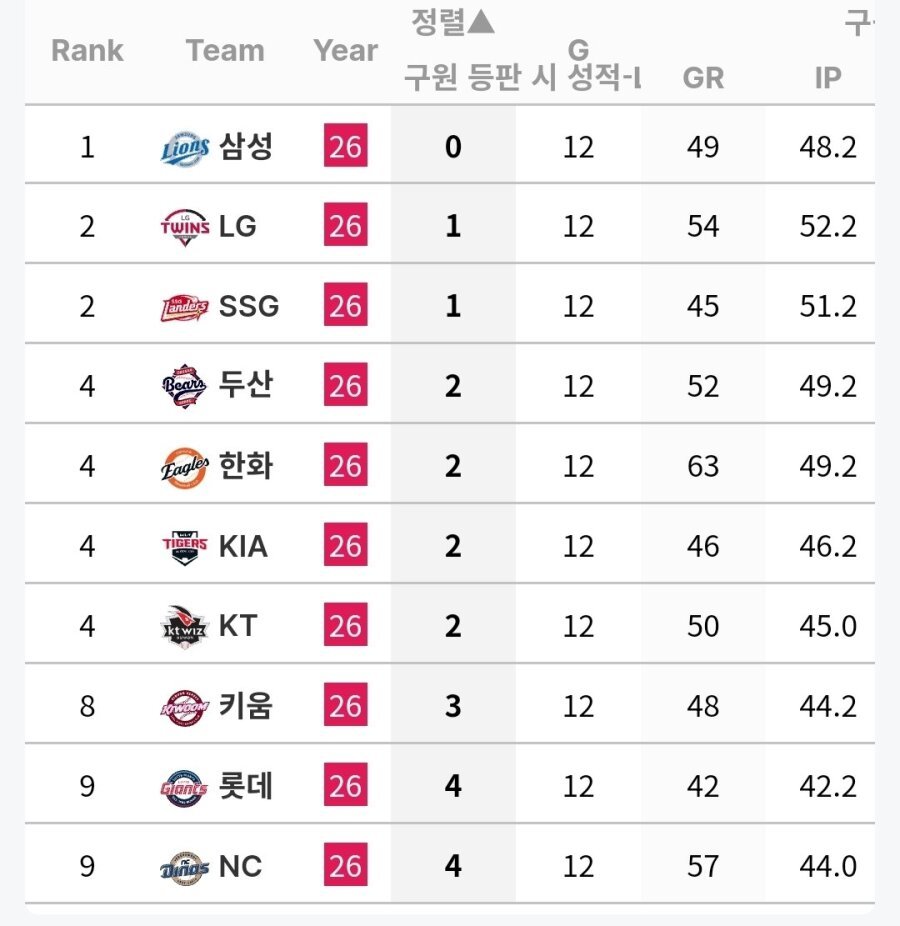900x926 pixels.
Task: Click the Lotte Giants team logo
Action: click(185, 787)
